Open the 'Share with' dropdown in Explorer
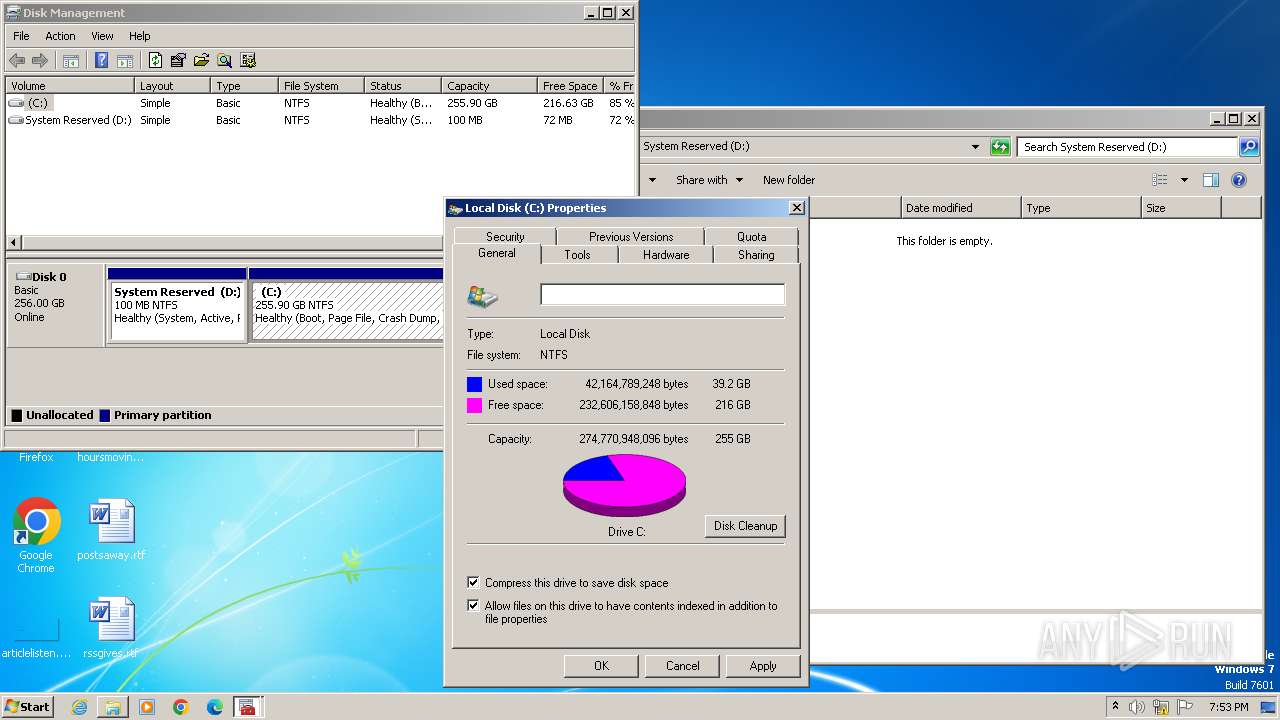This screenshot has width=1280, height=720. coord(709,180)
